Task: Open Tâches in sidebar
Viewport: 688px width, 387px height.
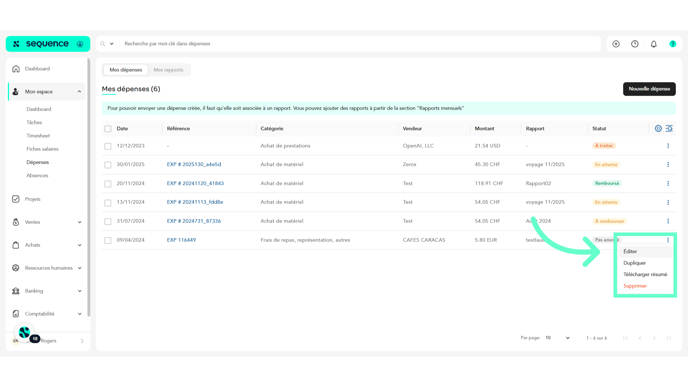Action: tap(34, 122)
